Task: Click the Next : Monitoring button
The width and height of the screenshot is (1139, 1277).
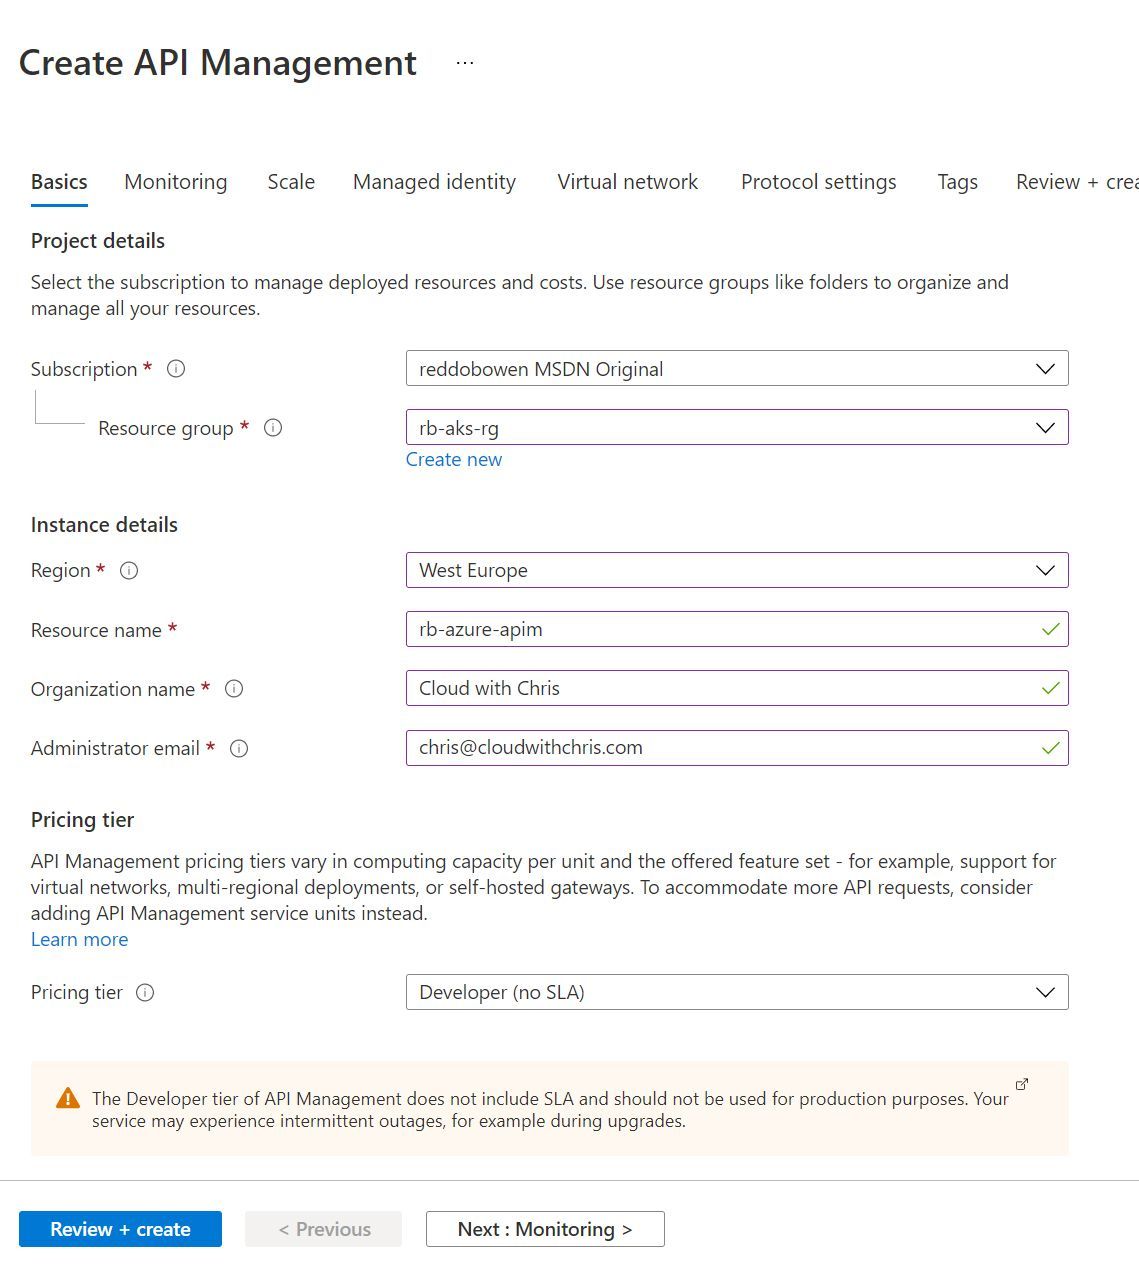Action: pos(545,1229)
